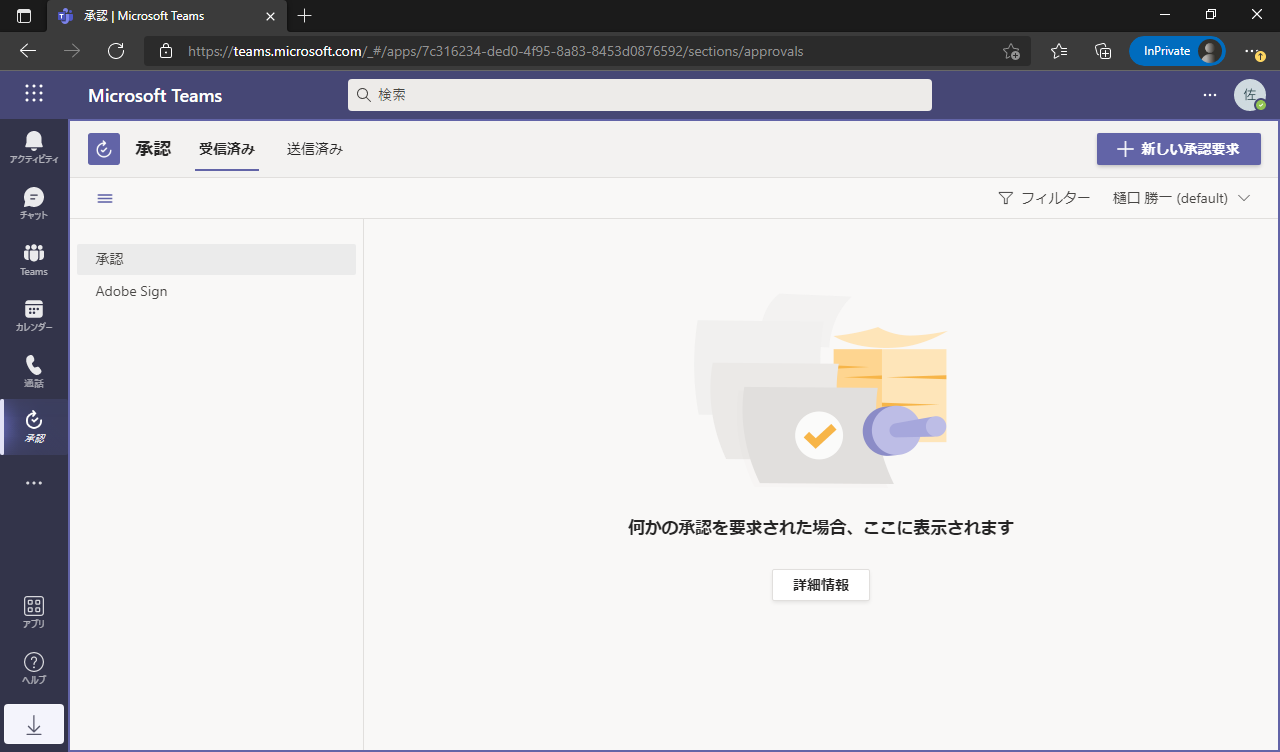Select 承認 in the provider list
Viewport: 1280px width, 752px height.
(216, 259)
